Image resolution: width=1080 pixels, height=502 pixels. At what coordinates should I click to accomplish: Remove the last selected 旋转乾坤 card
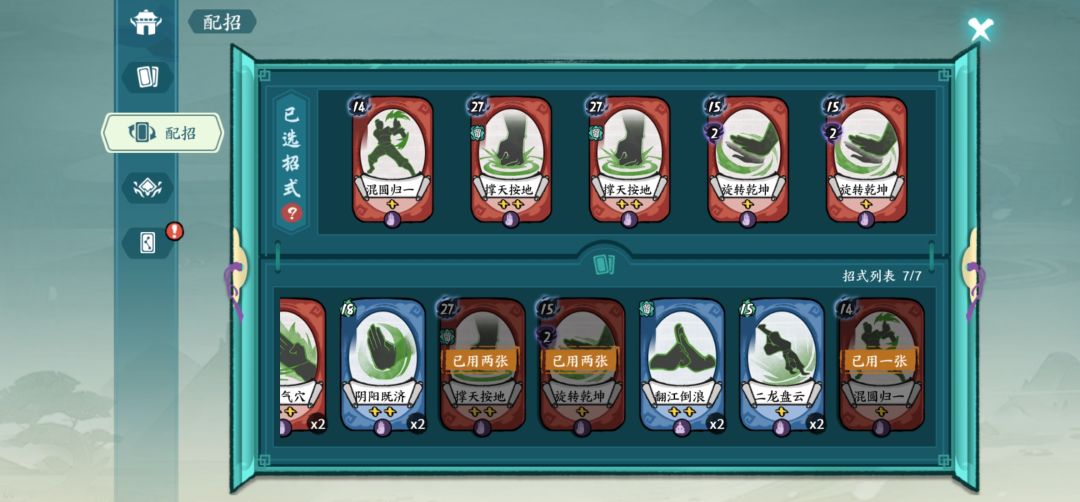866,161
